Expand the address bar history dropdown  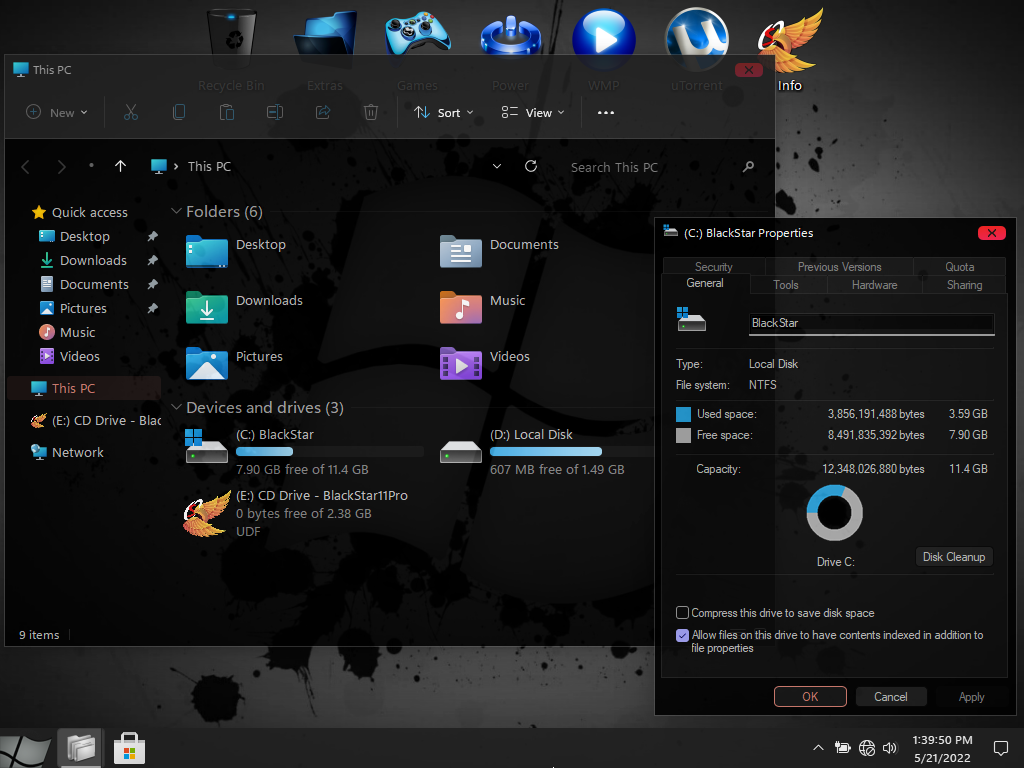[497, 166]
